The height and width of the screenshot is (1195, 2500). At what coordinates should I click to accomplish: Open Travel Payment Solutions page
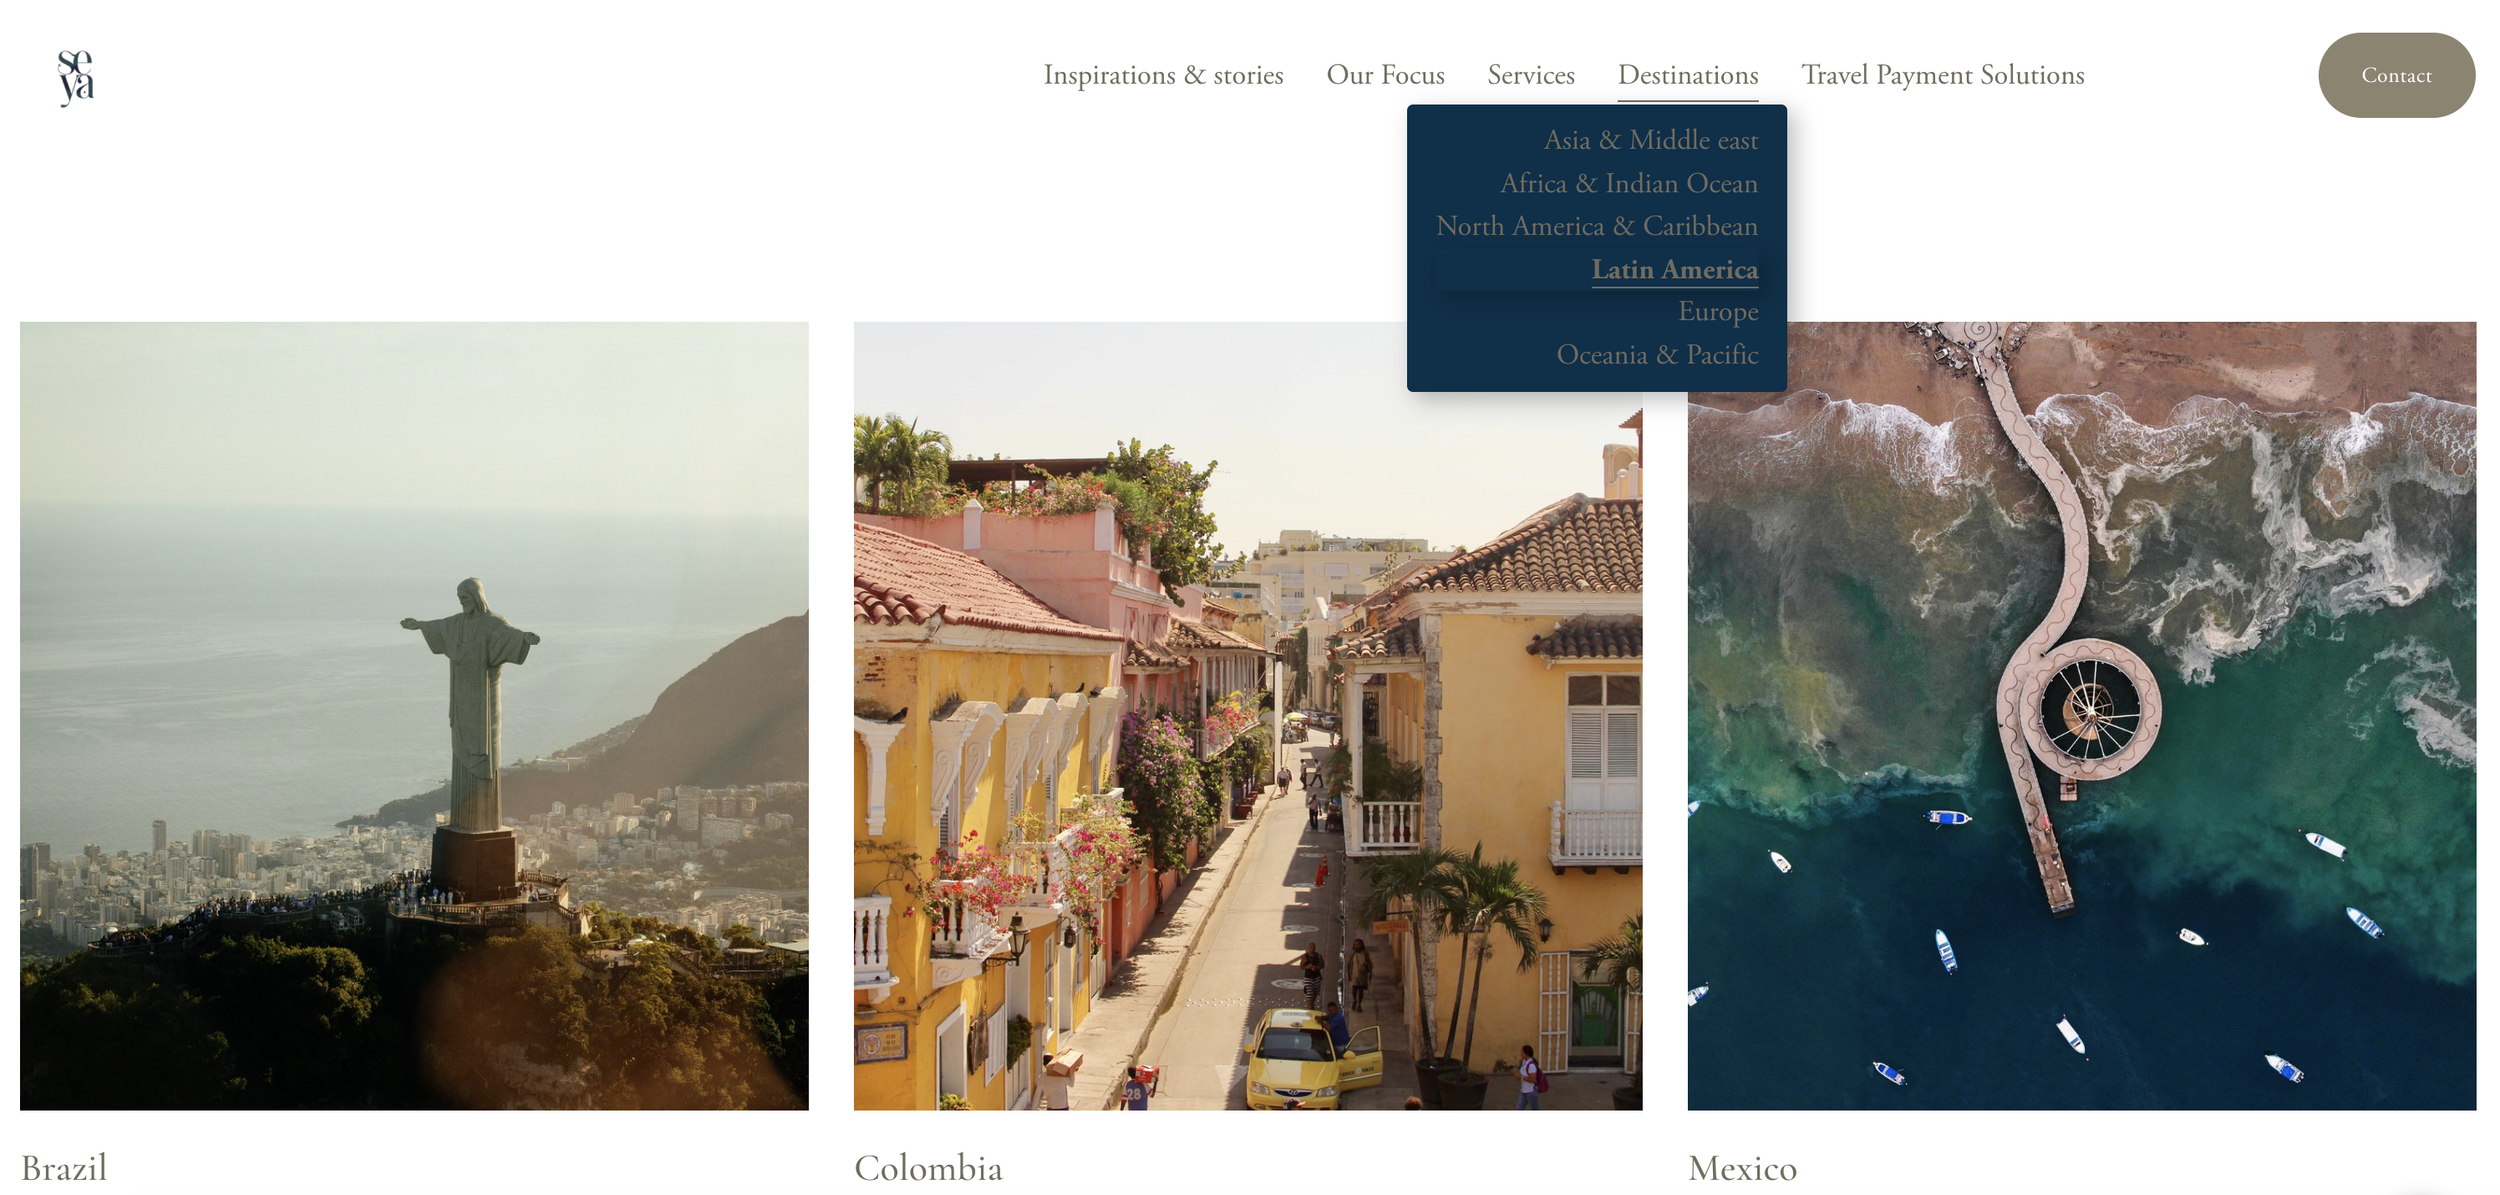coord(1941,75)
